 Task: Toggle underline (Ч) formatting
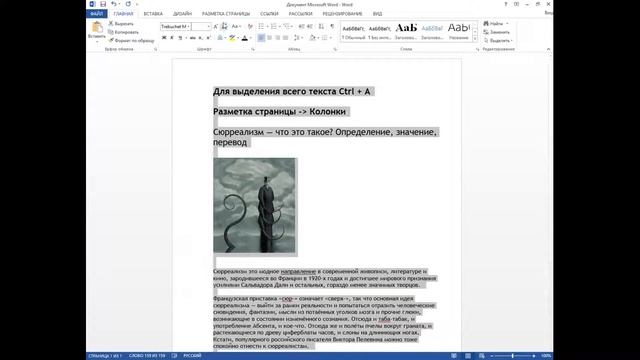point(180,38)
